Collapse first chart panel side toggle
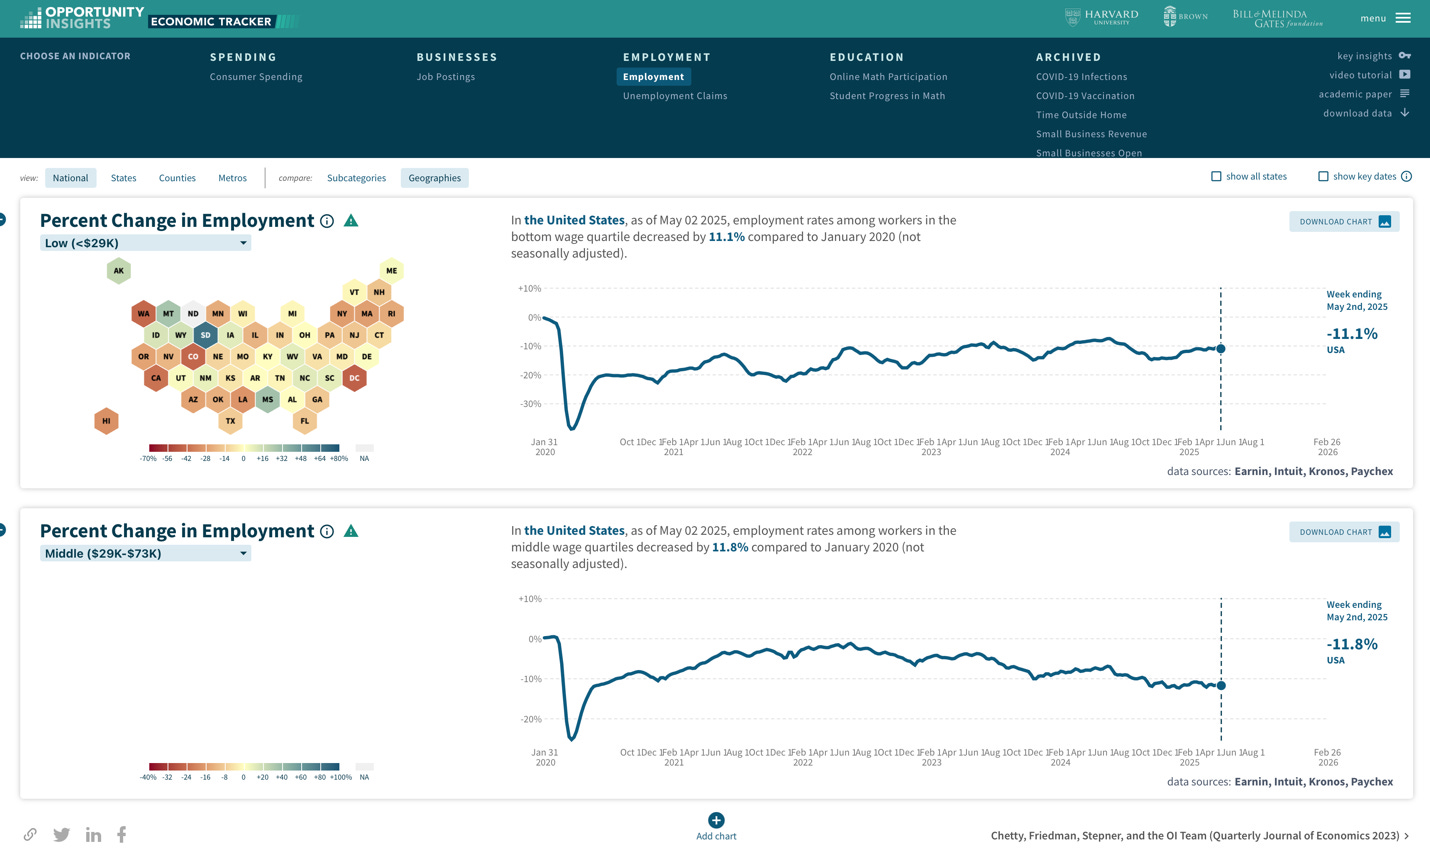This screenshot has width=1430, height=848. (3, 219)
